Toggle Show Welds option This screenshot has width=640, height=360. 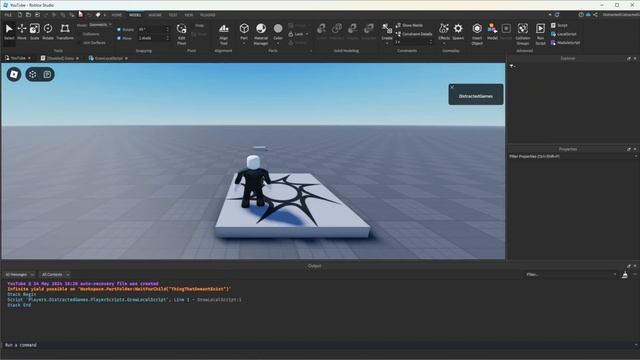click(409, 25)
